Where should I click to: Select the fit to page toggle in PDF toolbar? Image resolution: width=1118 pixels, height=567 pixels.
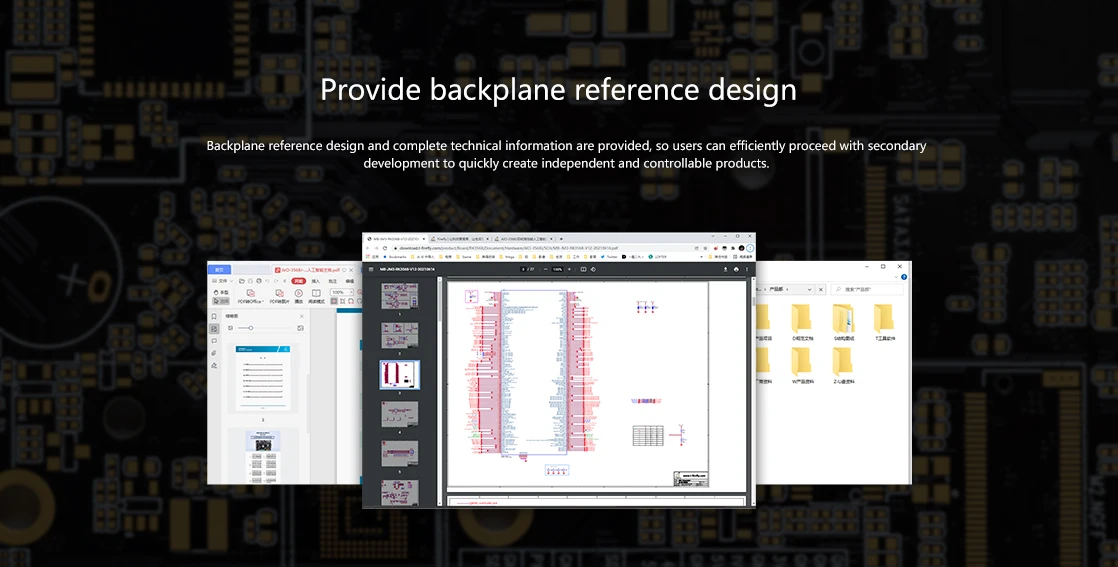583,269
